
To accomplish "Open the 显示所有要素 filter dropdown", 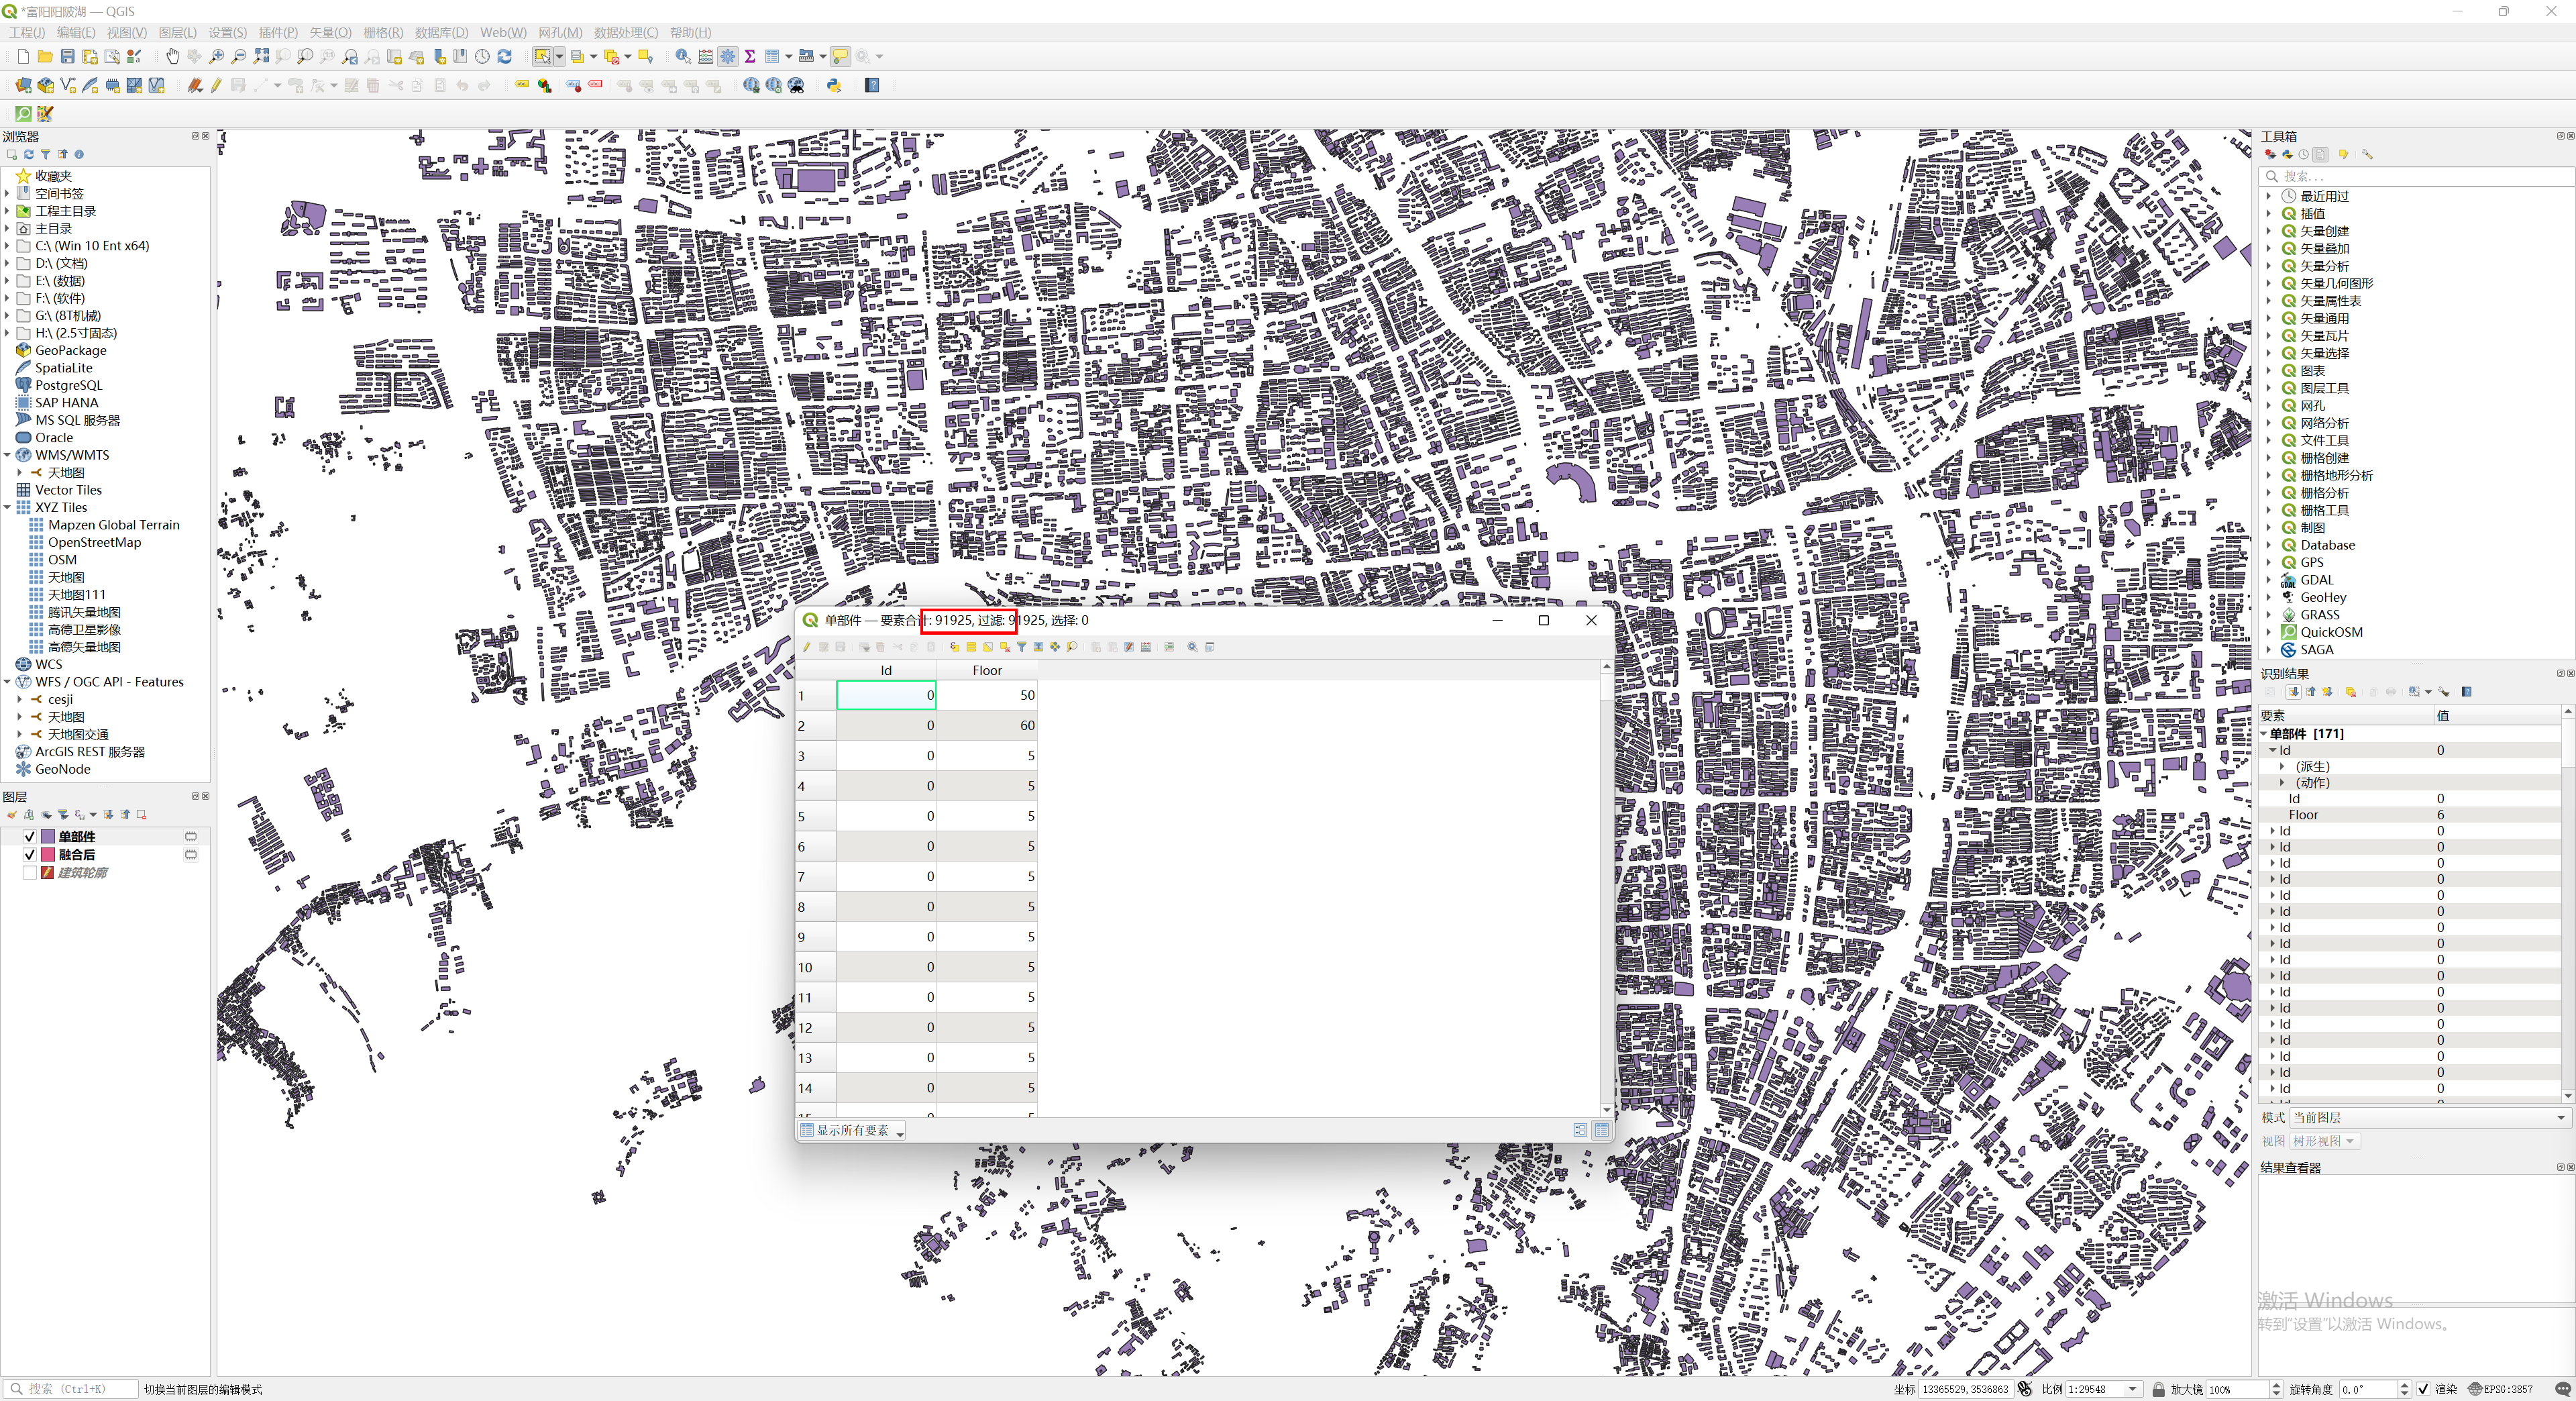I will (x=852, y=1130).
